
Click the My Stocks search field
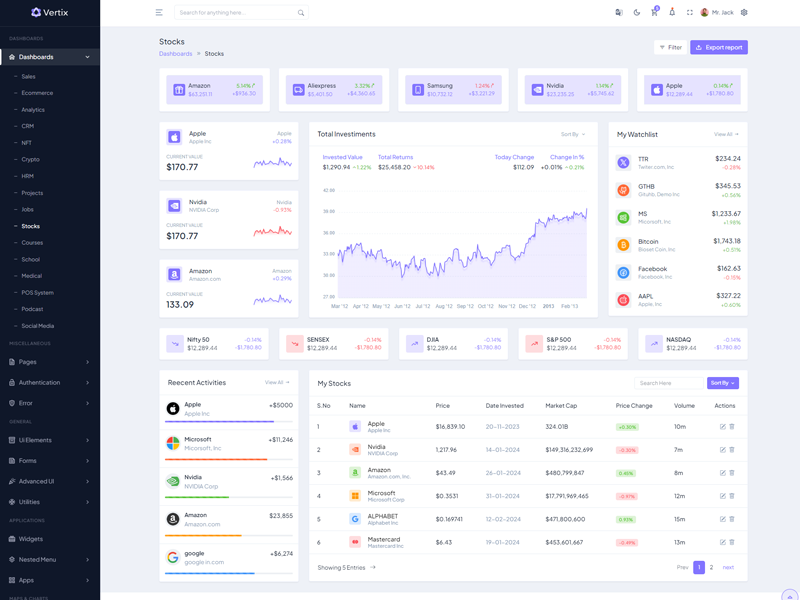coord(668,383)
